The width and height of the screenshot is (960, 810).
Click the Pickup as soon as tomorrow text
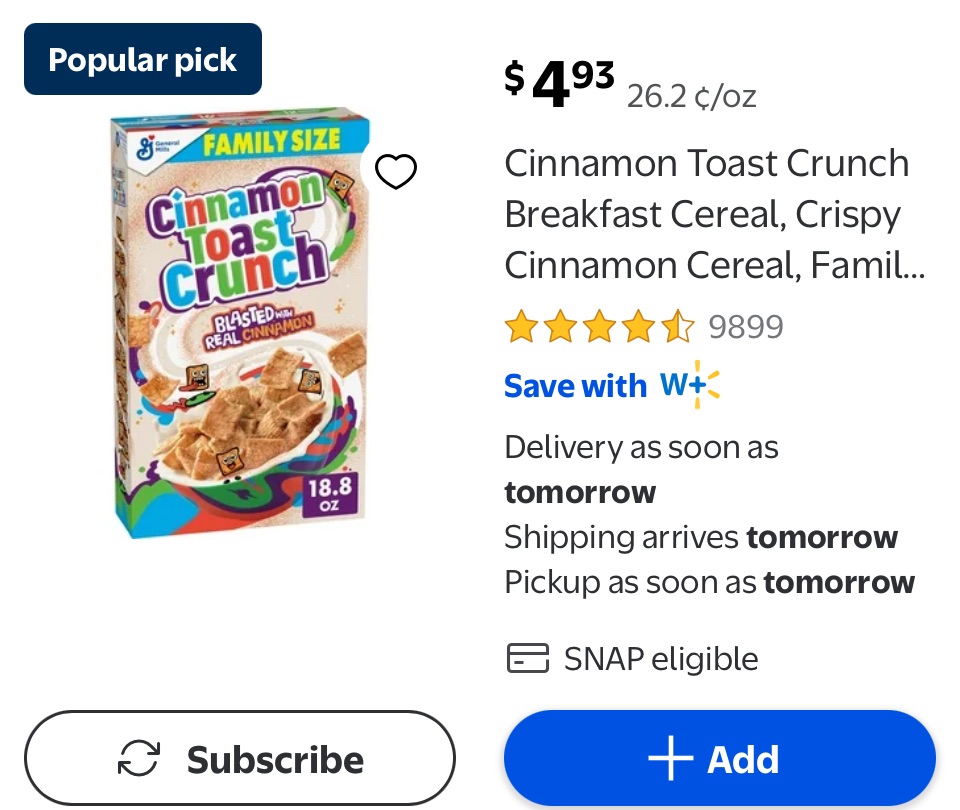click(x=709, y=582)
